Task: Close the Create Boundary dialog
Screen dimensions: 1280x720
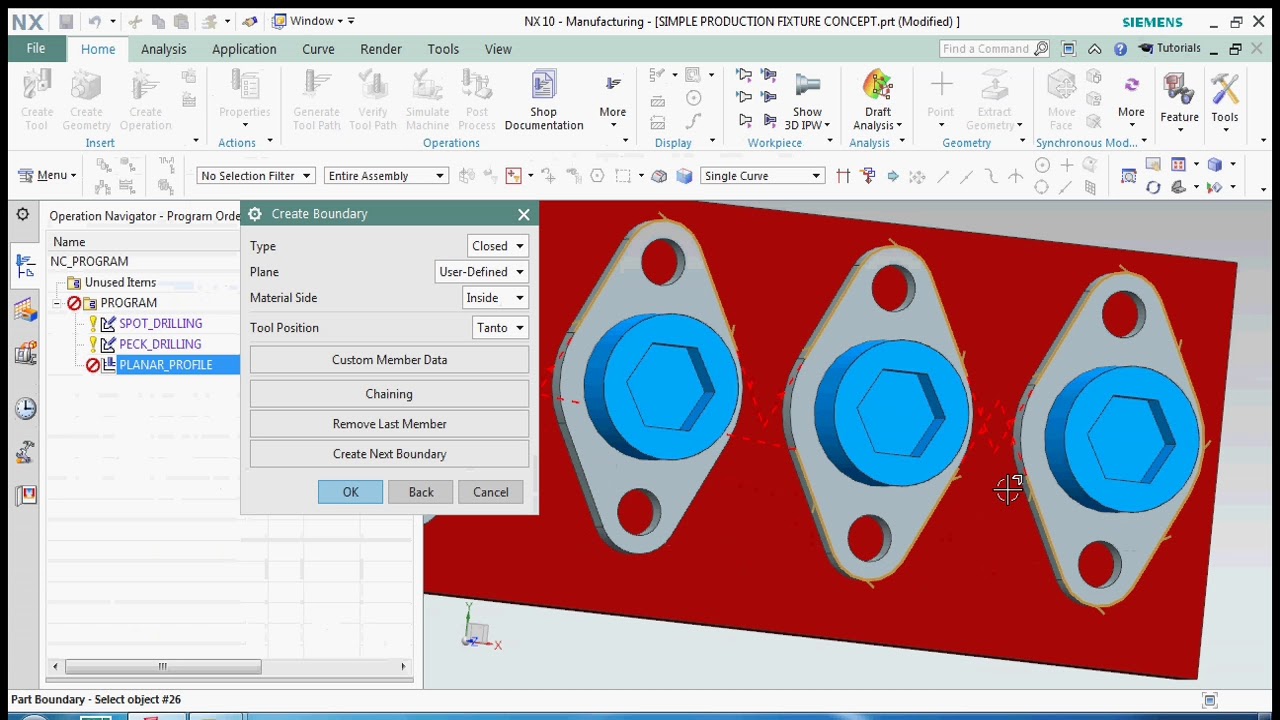Action: [x=524, y=214]
